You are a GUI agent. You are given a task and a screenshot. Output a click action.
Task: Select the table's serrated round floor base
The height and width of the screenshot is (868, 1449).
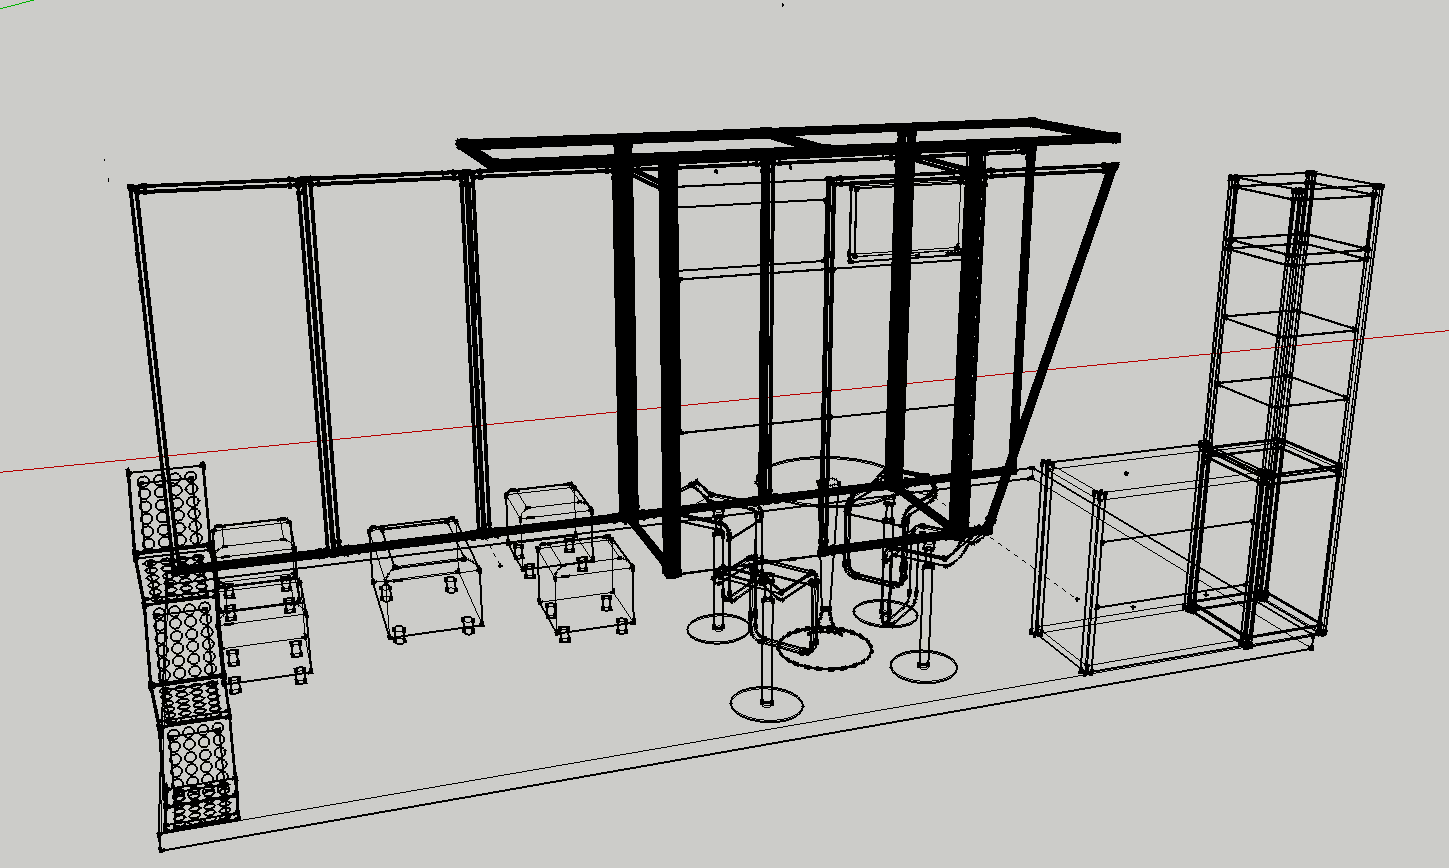[823, 648]
